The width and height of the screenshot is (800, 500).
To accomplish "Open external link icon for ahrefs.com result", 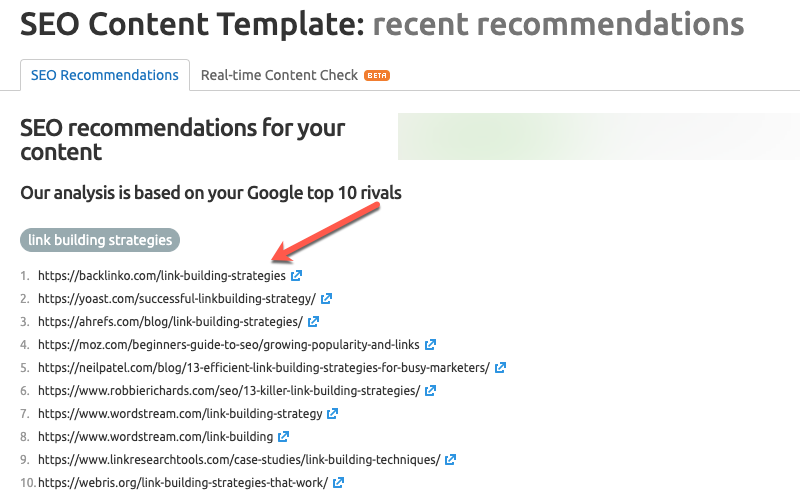I will pos(313,321).
